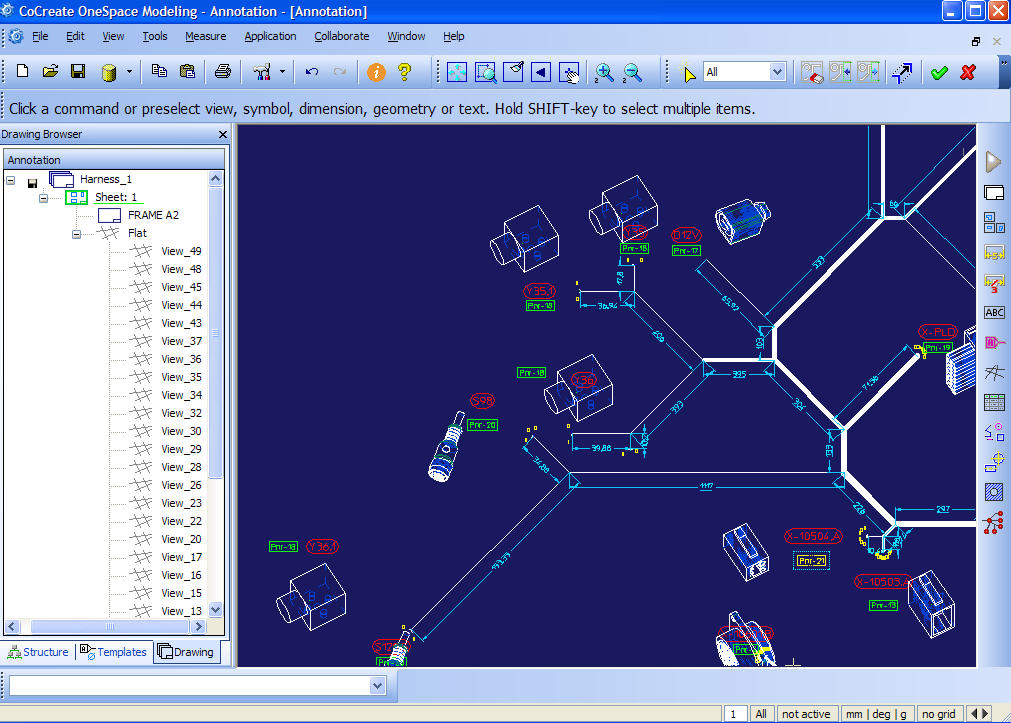Open the Measure menu
Viewport: 1011px width, 723px height.
[205, 36]
